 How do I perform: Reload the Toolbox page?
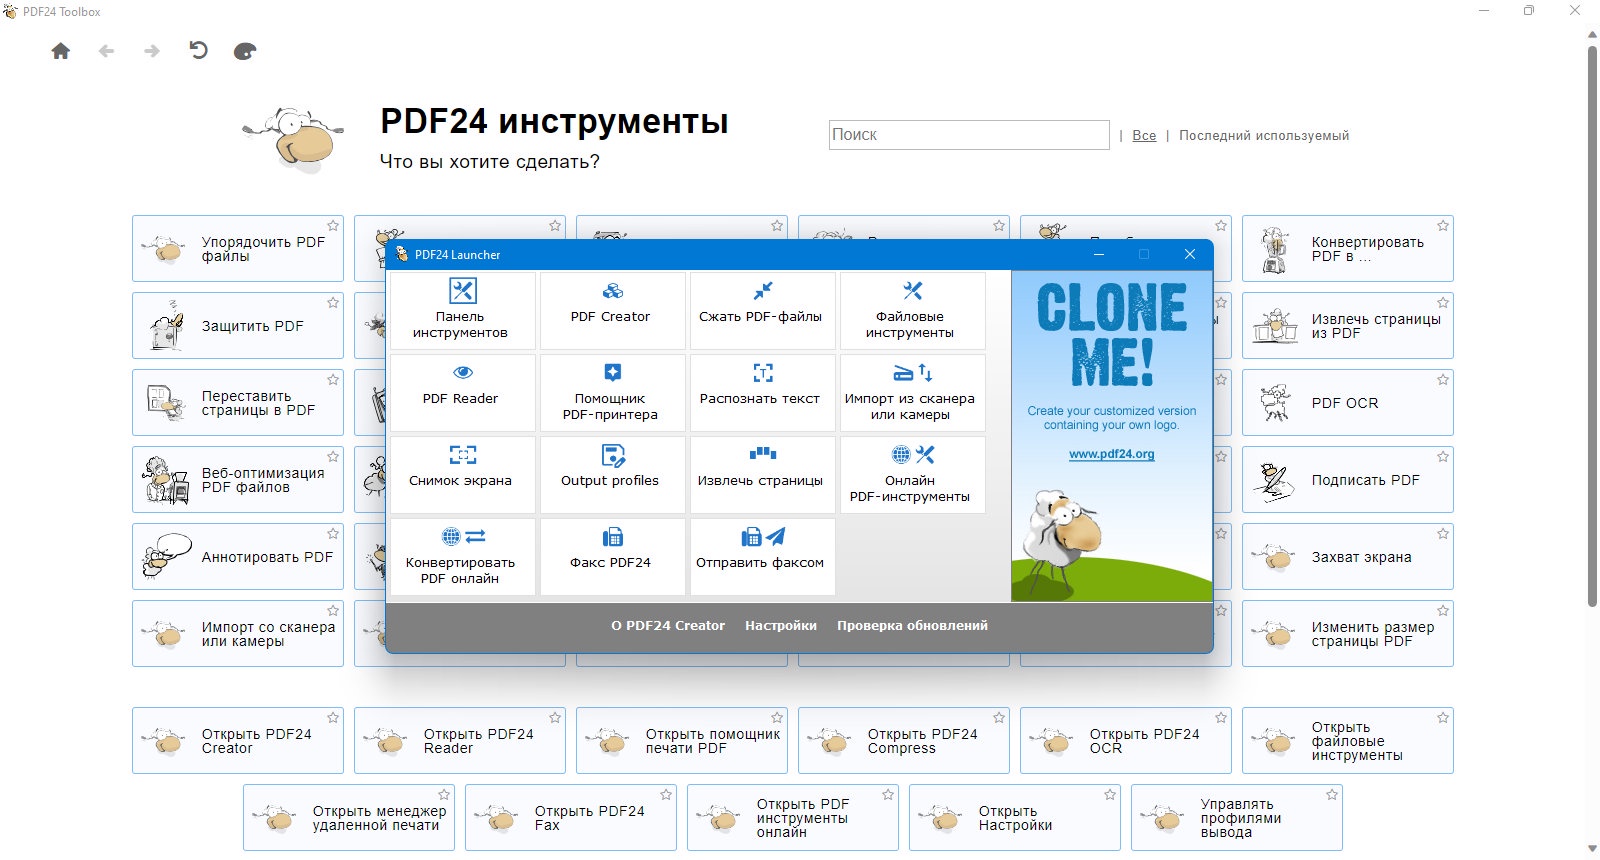point(198,50)
